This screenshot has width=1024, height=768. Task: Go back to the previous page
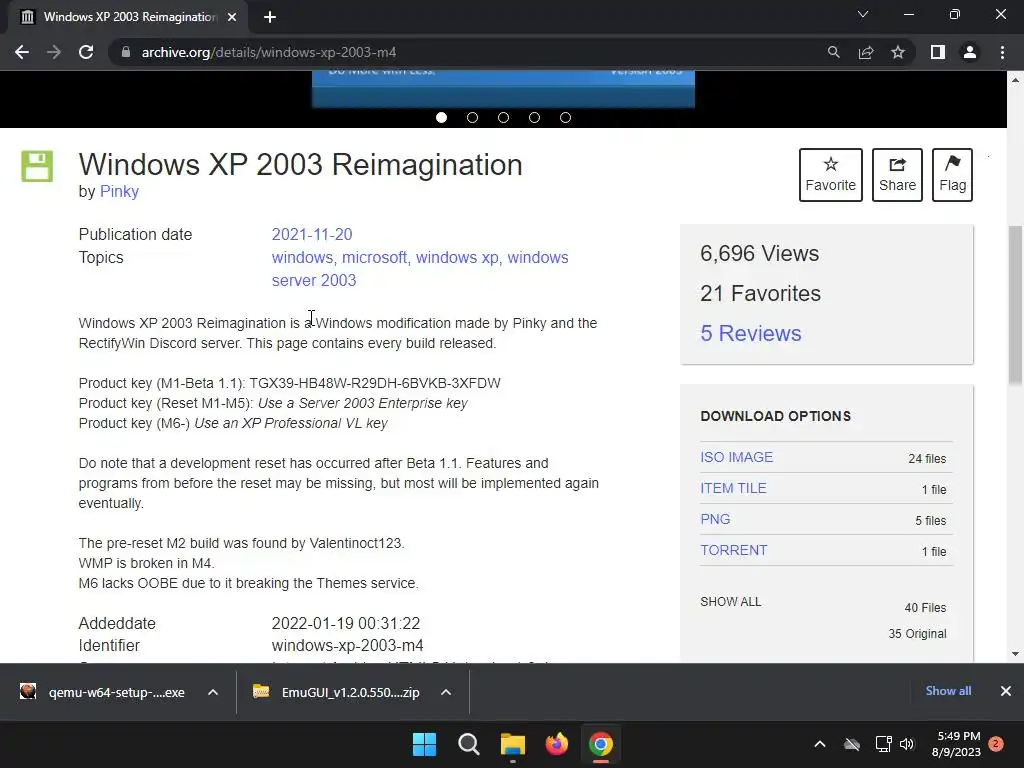pos(22,52)
